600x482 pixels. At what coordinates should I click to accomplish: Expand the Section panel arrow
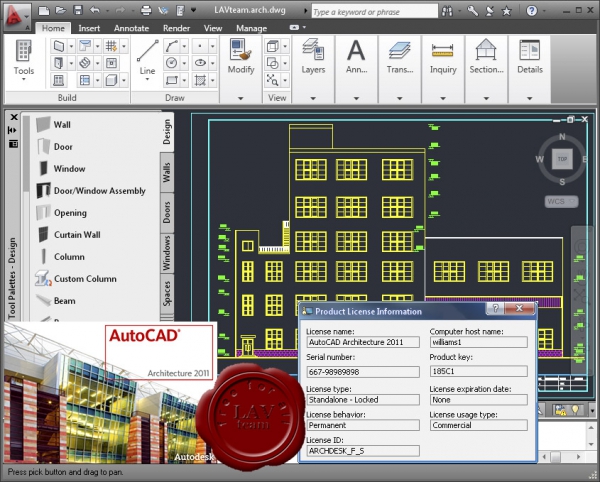(486, 98)
